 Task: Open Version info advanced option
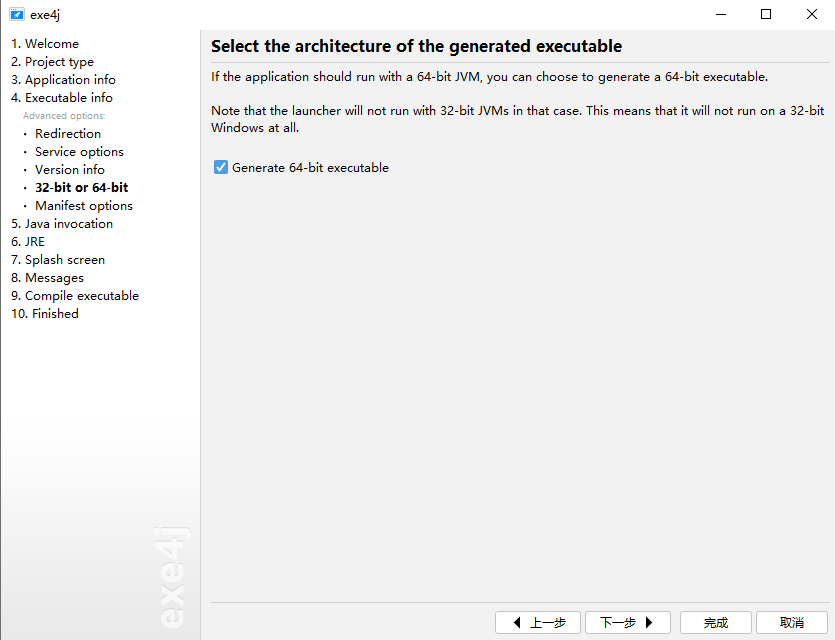tap(70, 170)
